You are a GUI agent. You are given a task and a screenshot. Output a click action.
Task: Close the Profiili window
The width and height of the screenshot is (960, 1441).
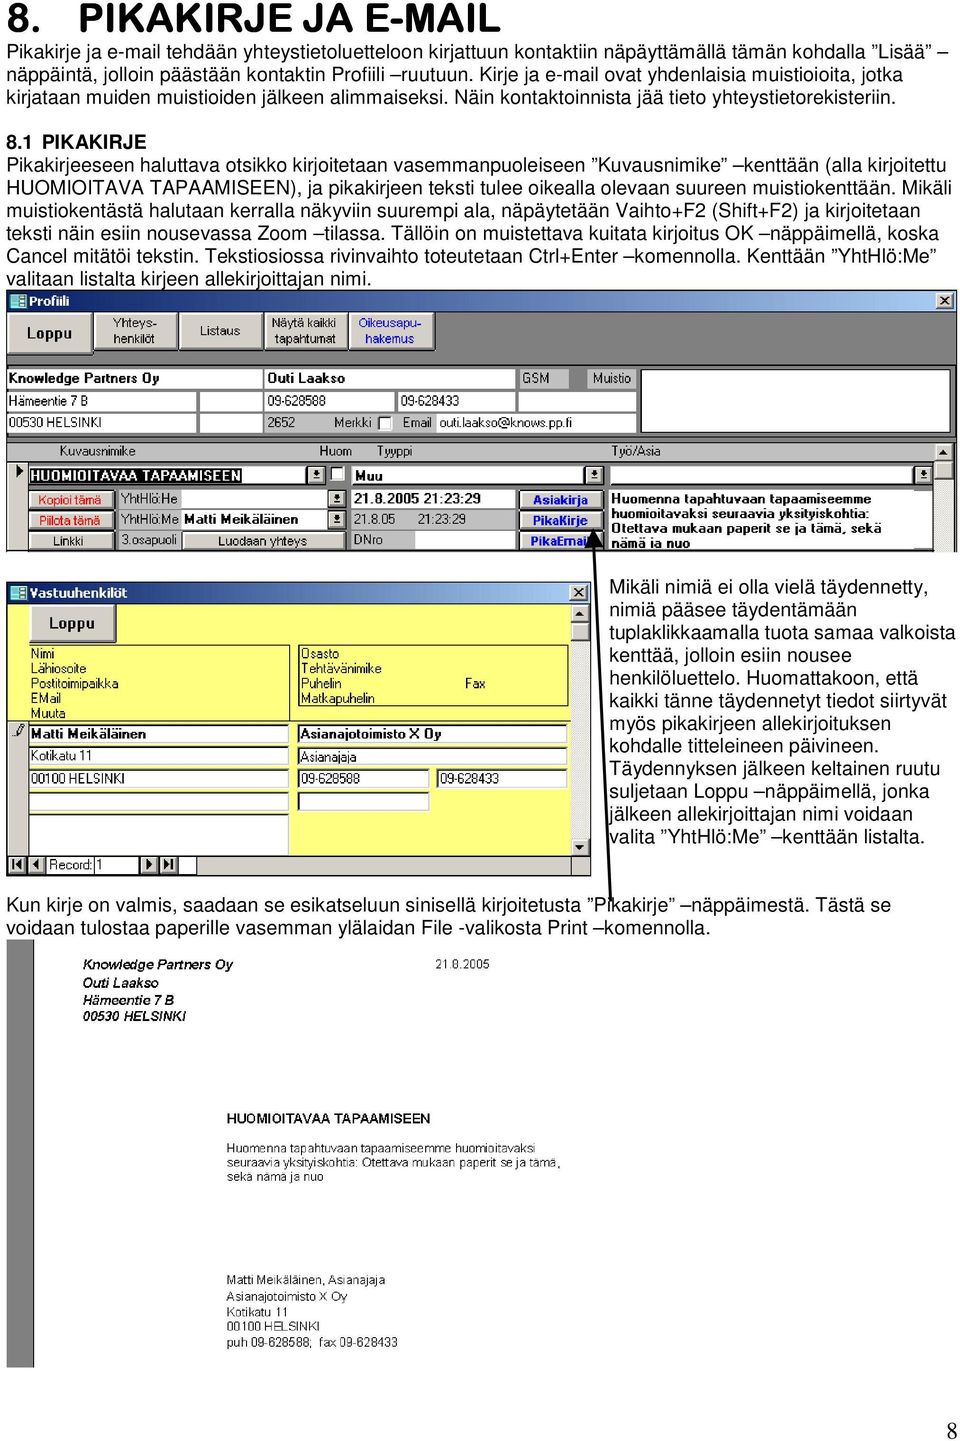point(945,301)
